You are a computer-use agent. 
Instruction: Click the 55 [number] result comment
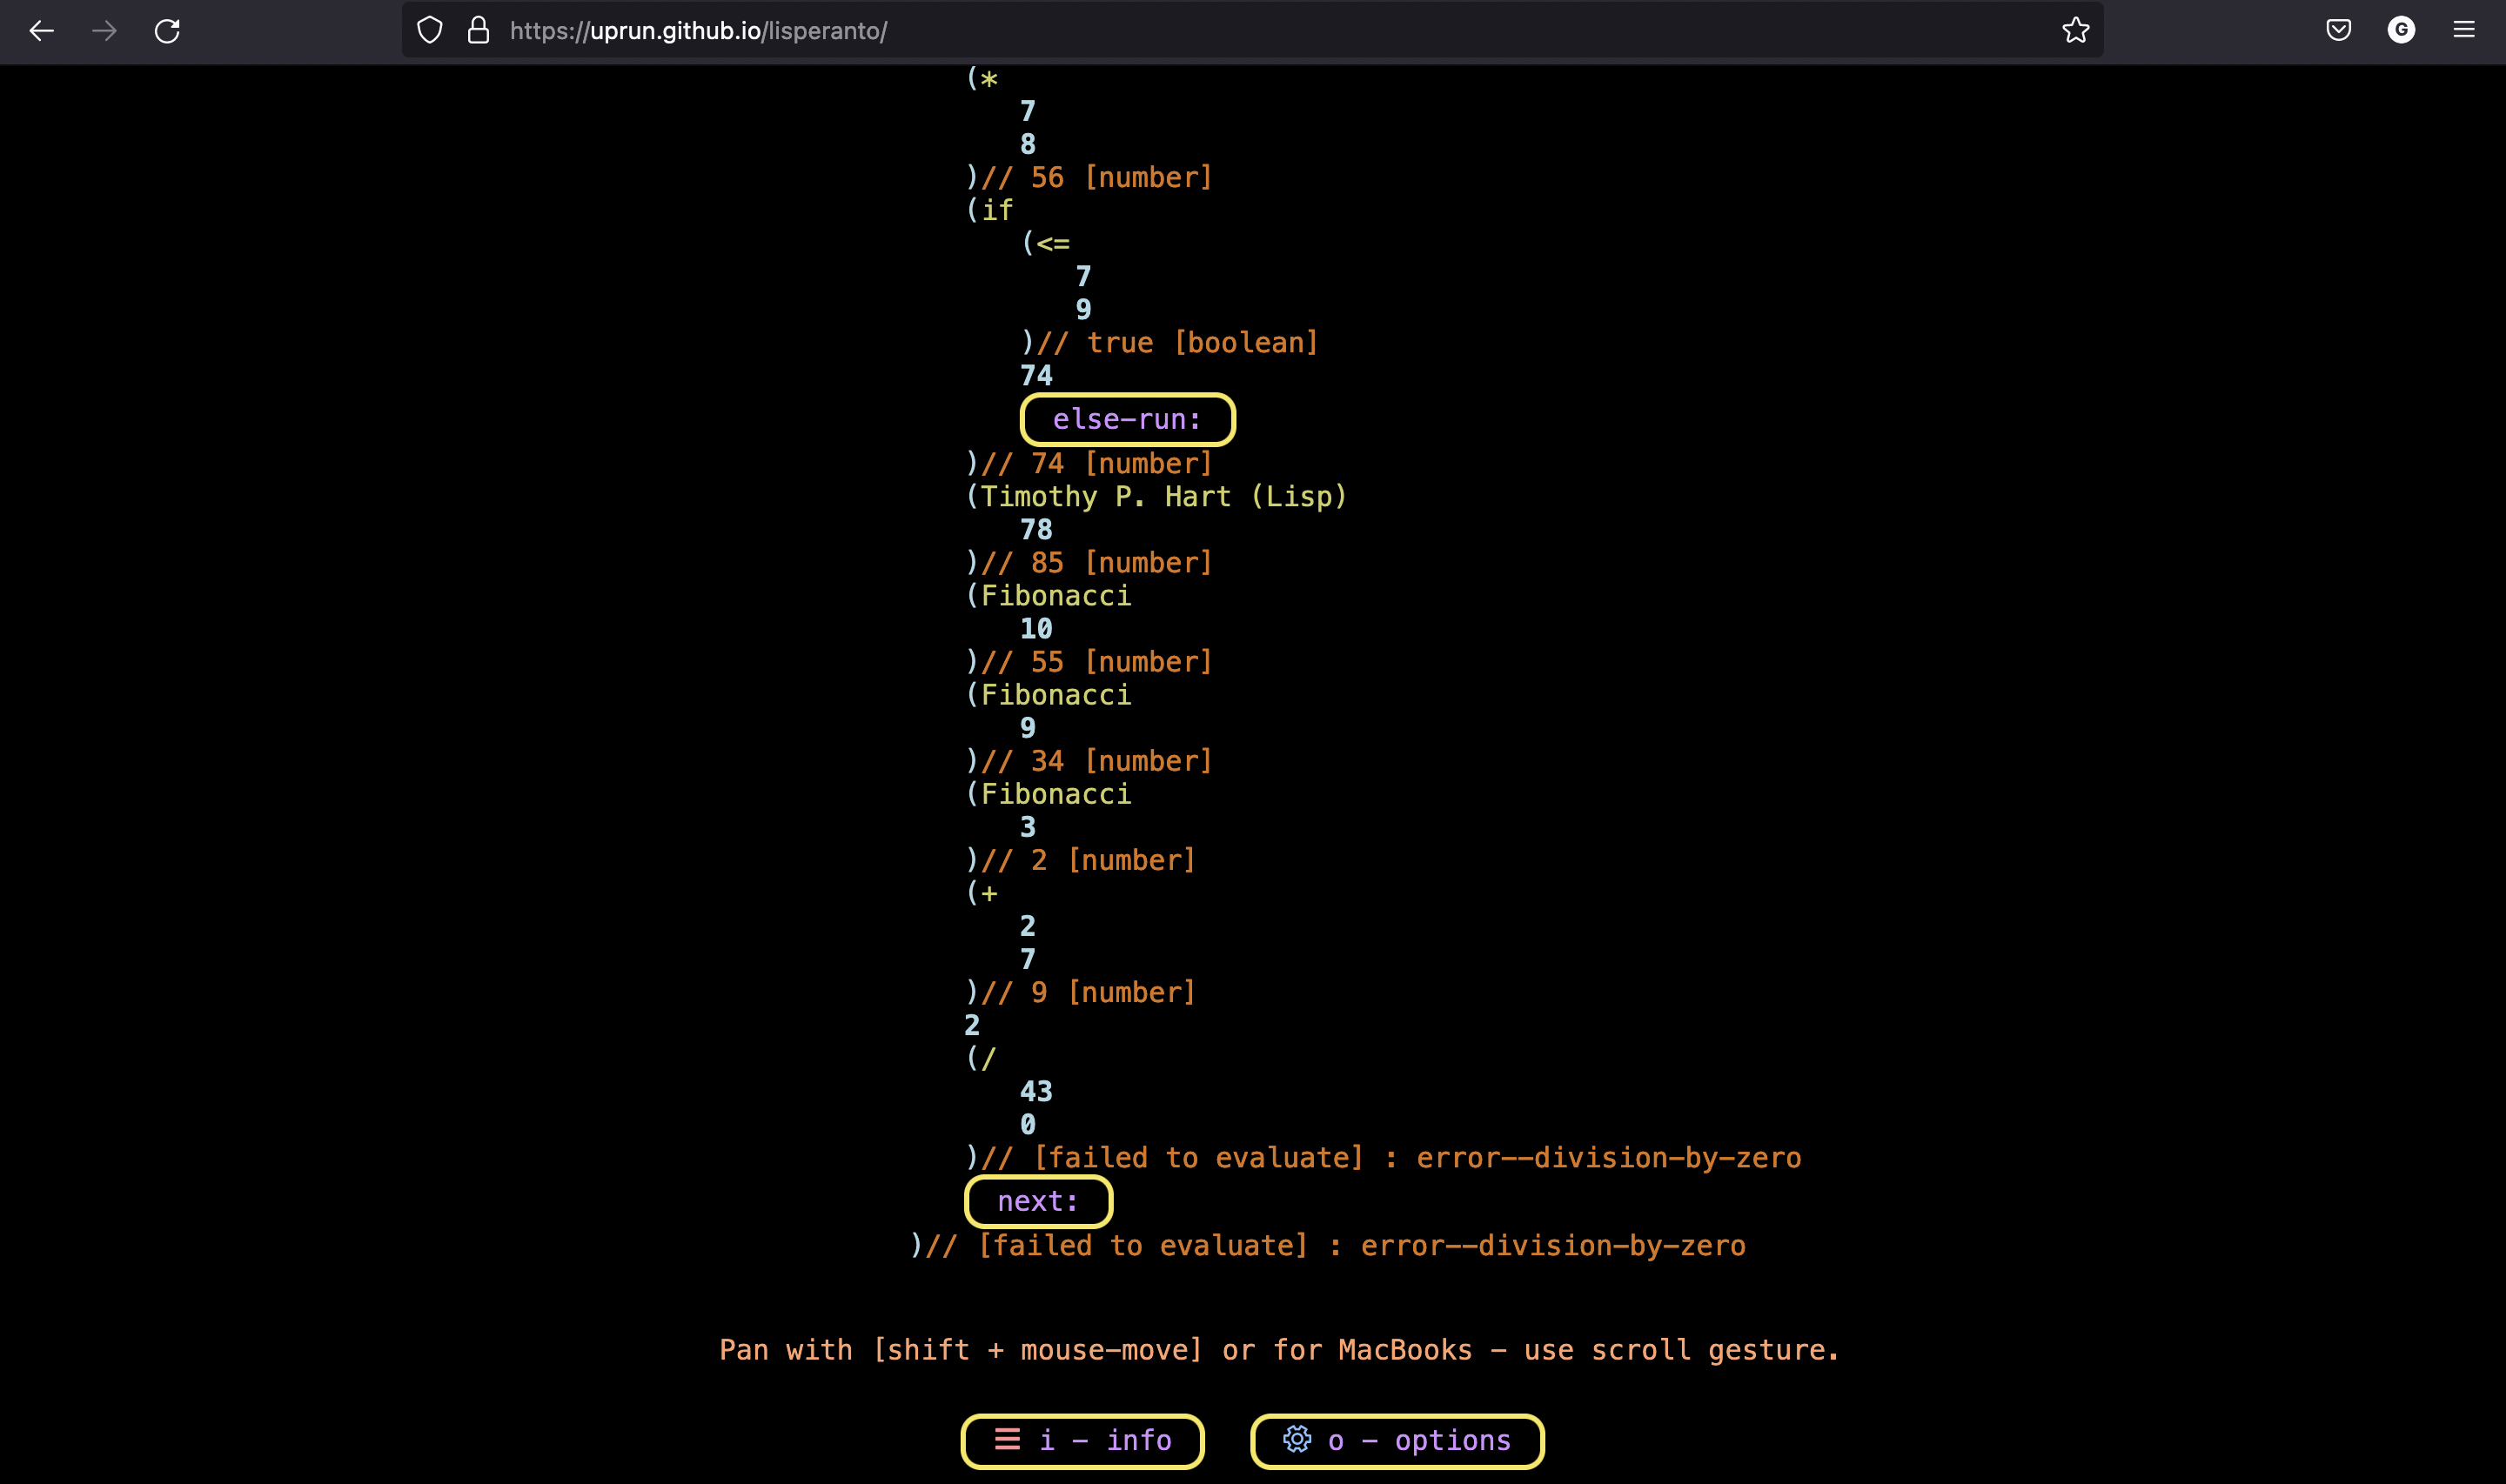click(1096, 661)
